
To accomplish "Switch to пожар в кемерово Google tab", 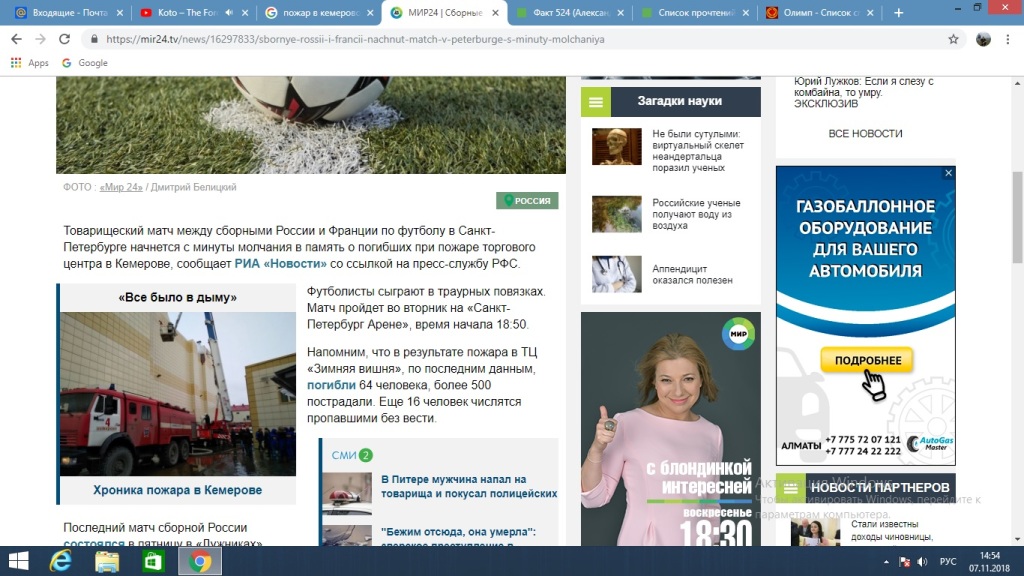I will click(319, 12).
